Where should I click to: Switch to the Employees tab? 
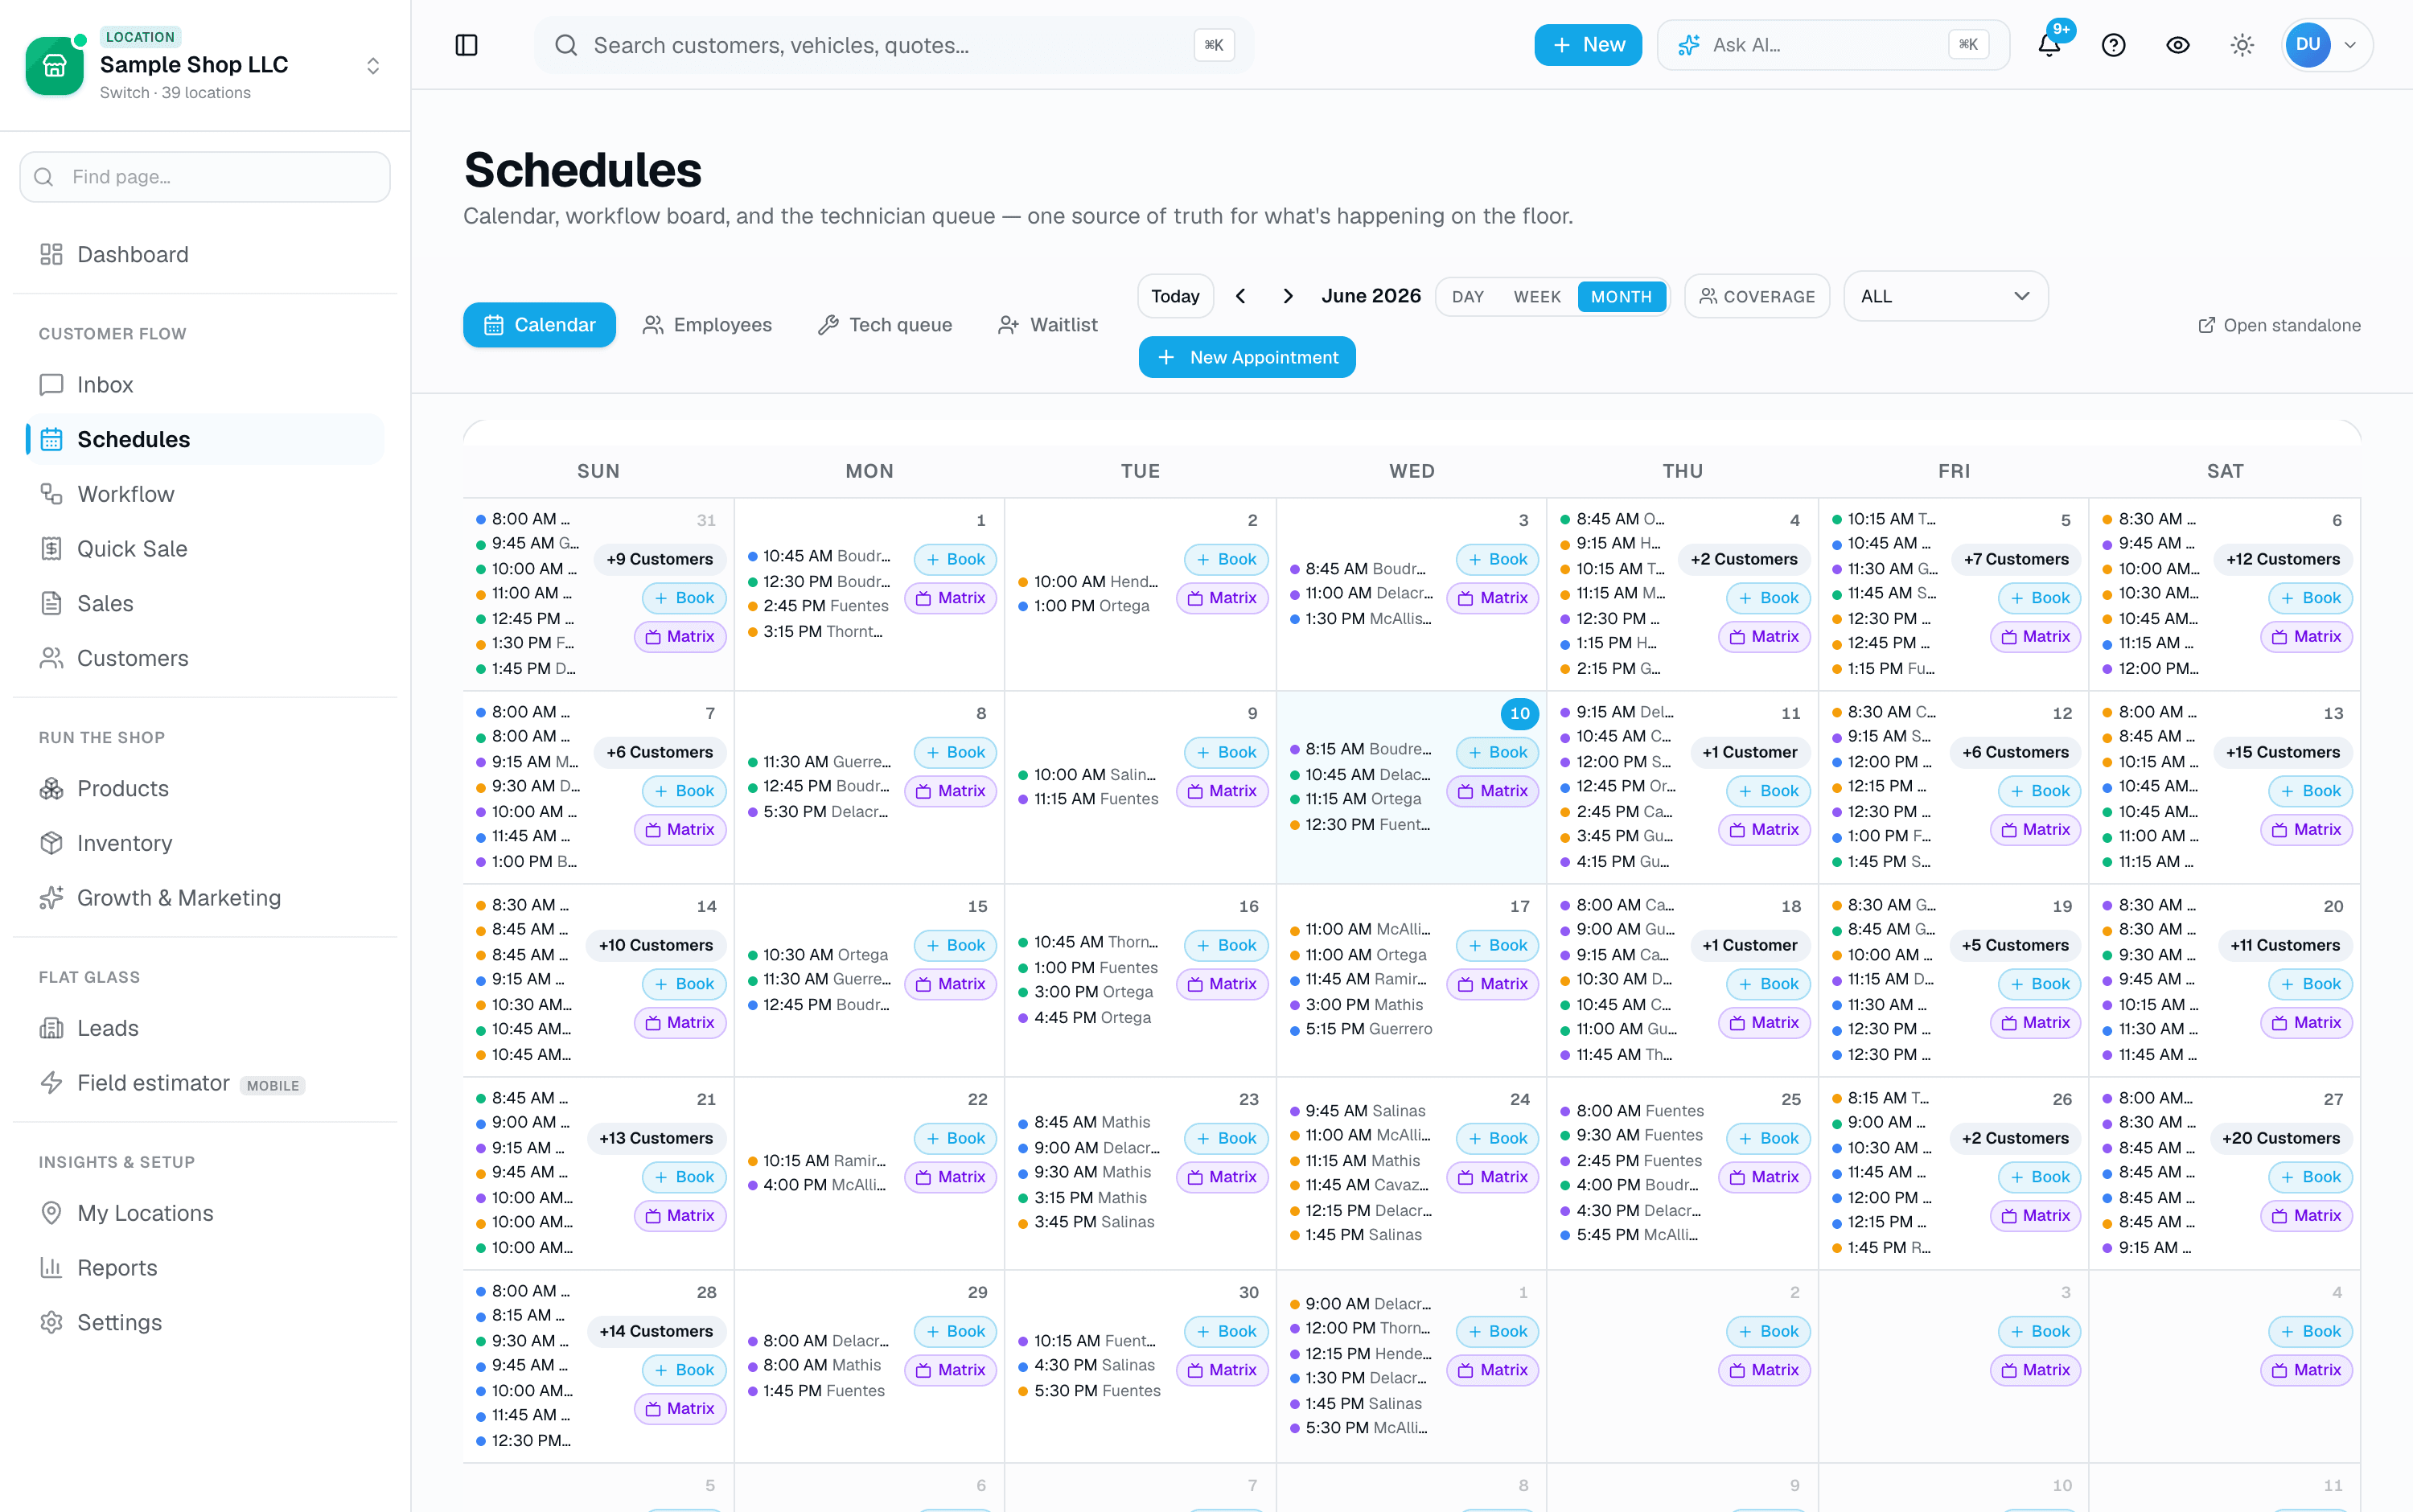pos(707,325)
